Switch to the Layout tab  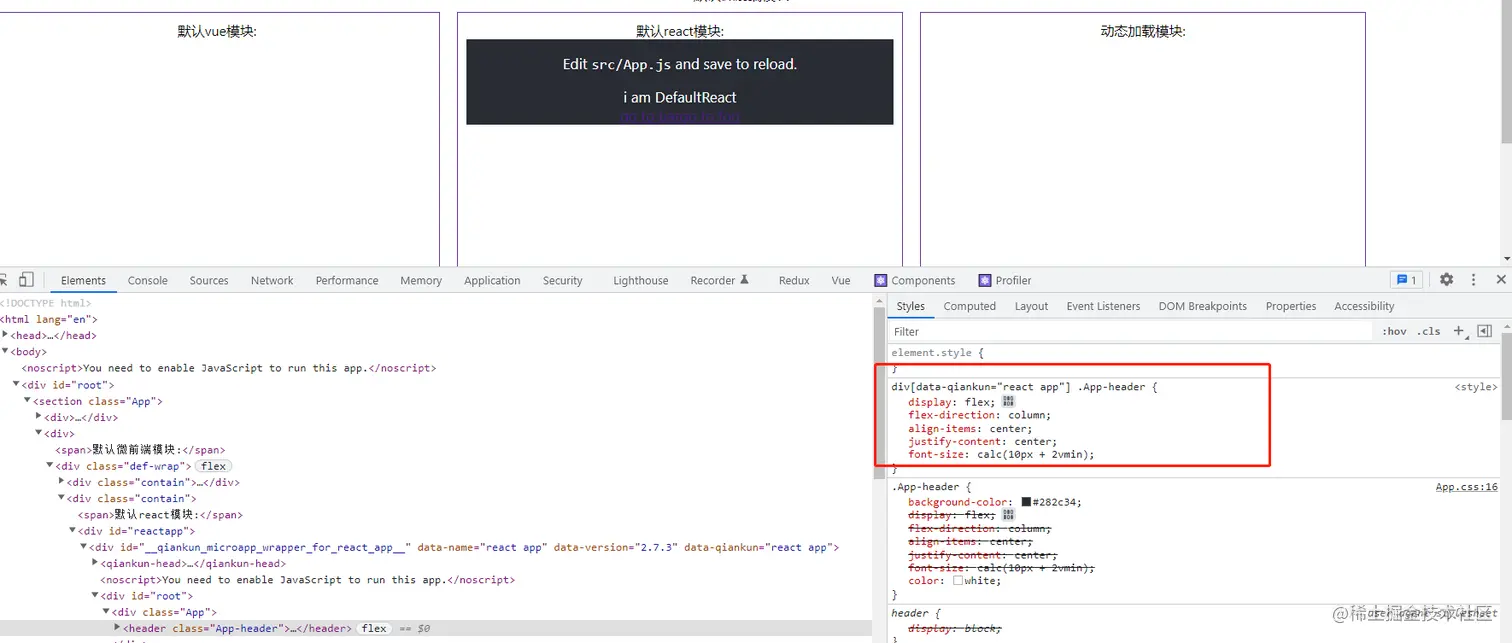[1031, 306]
